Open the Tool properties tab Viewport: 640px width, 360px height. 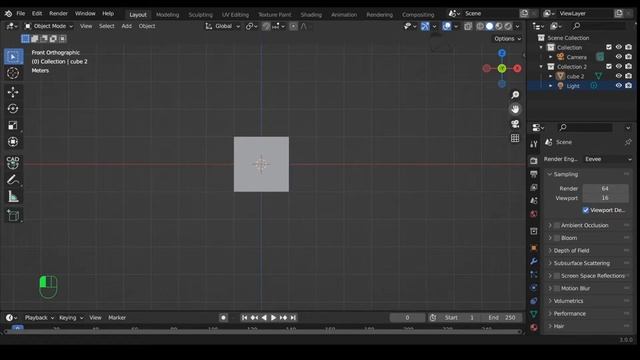534,144
